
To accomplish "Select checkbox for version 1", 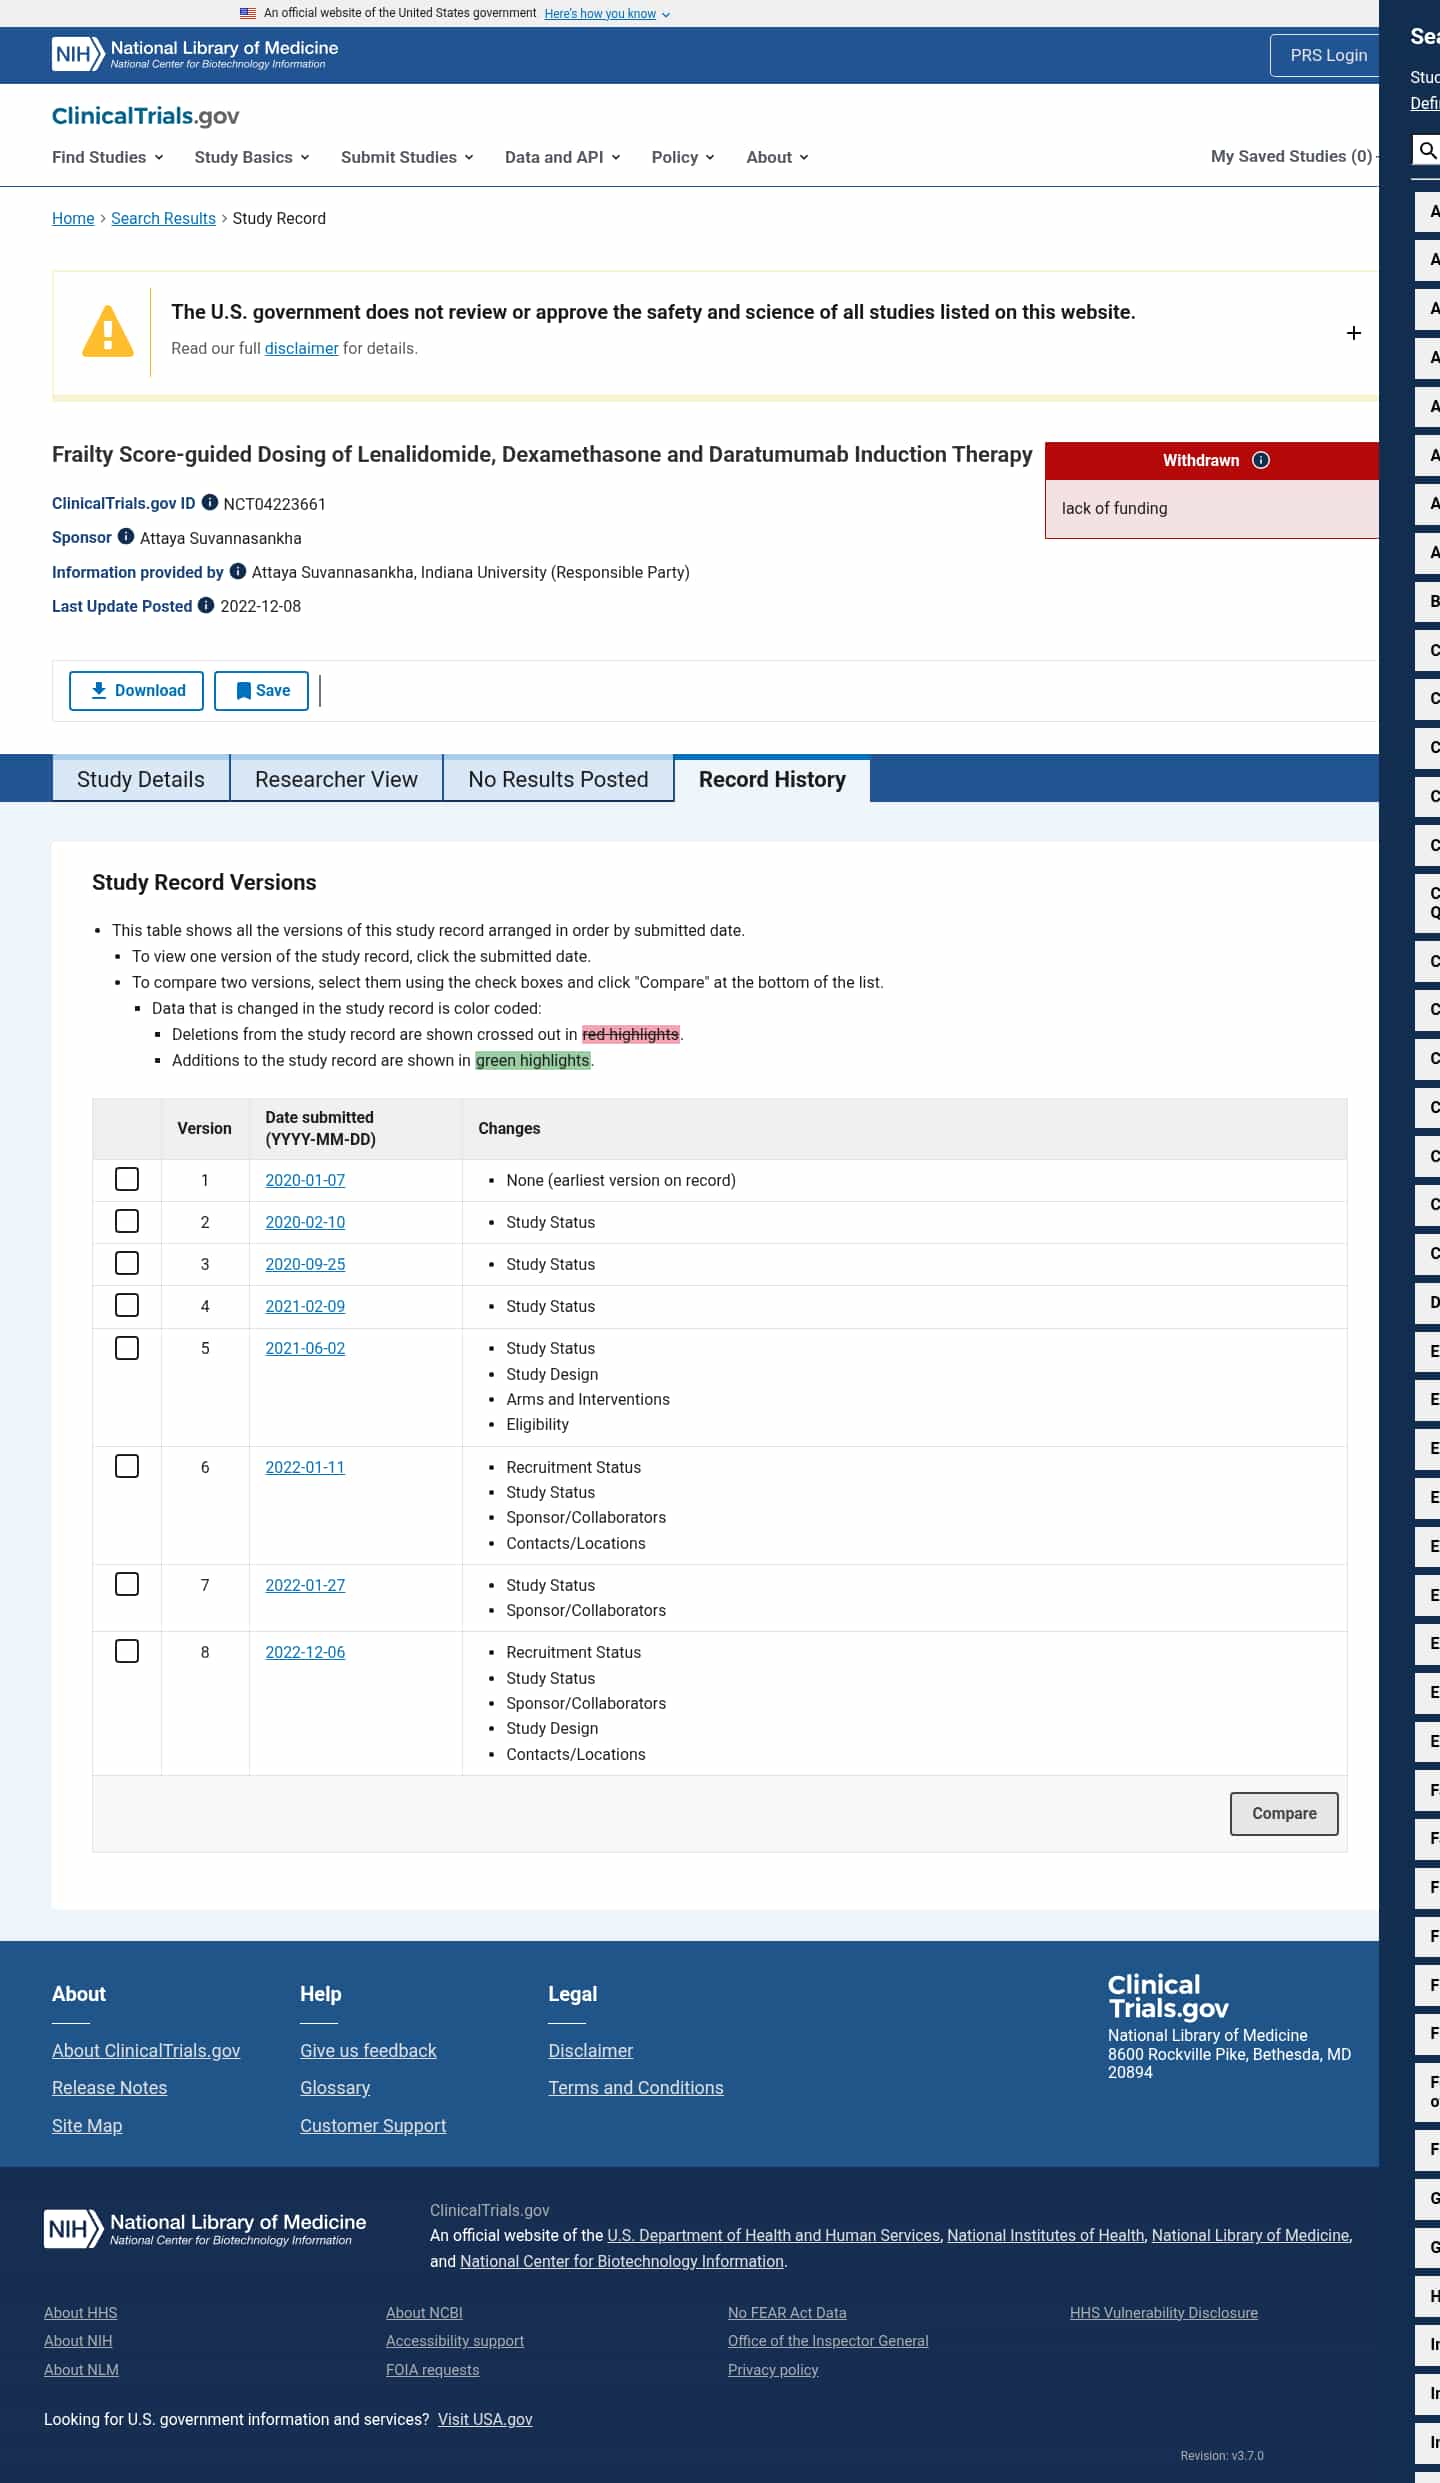I will pos(127,1179).
